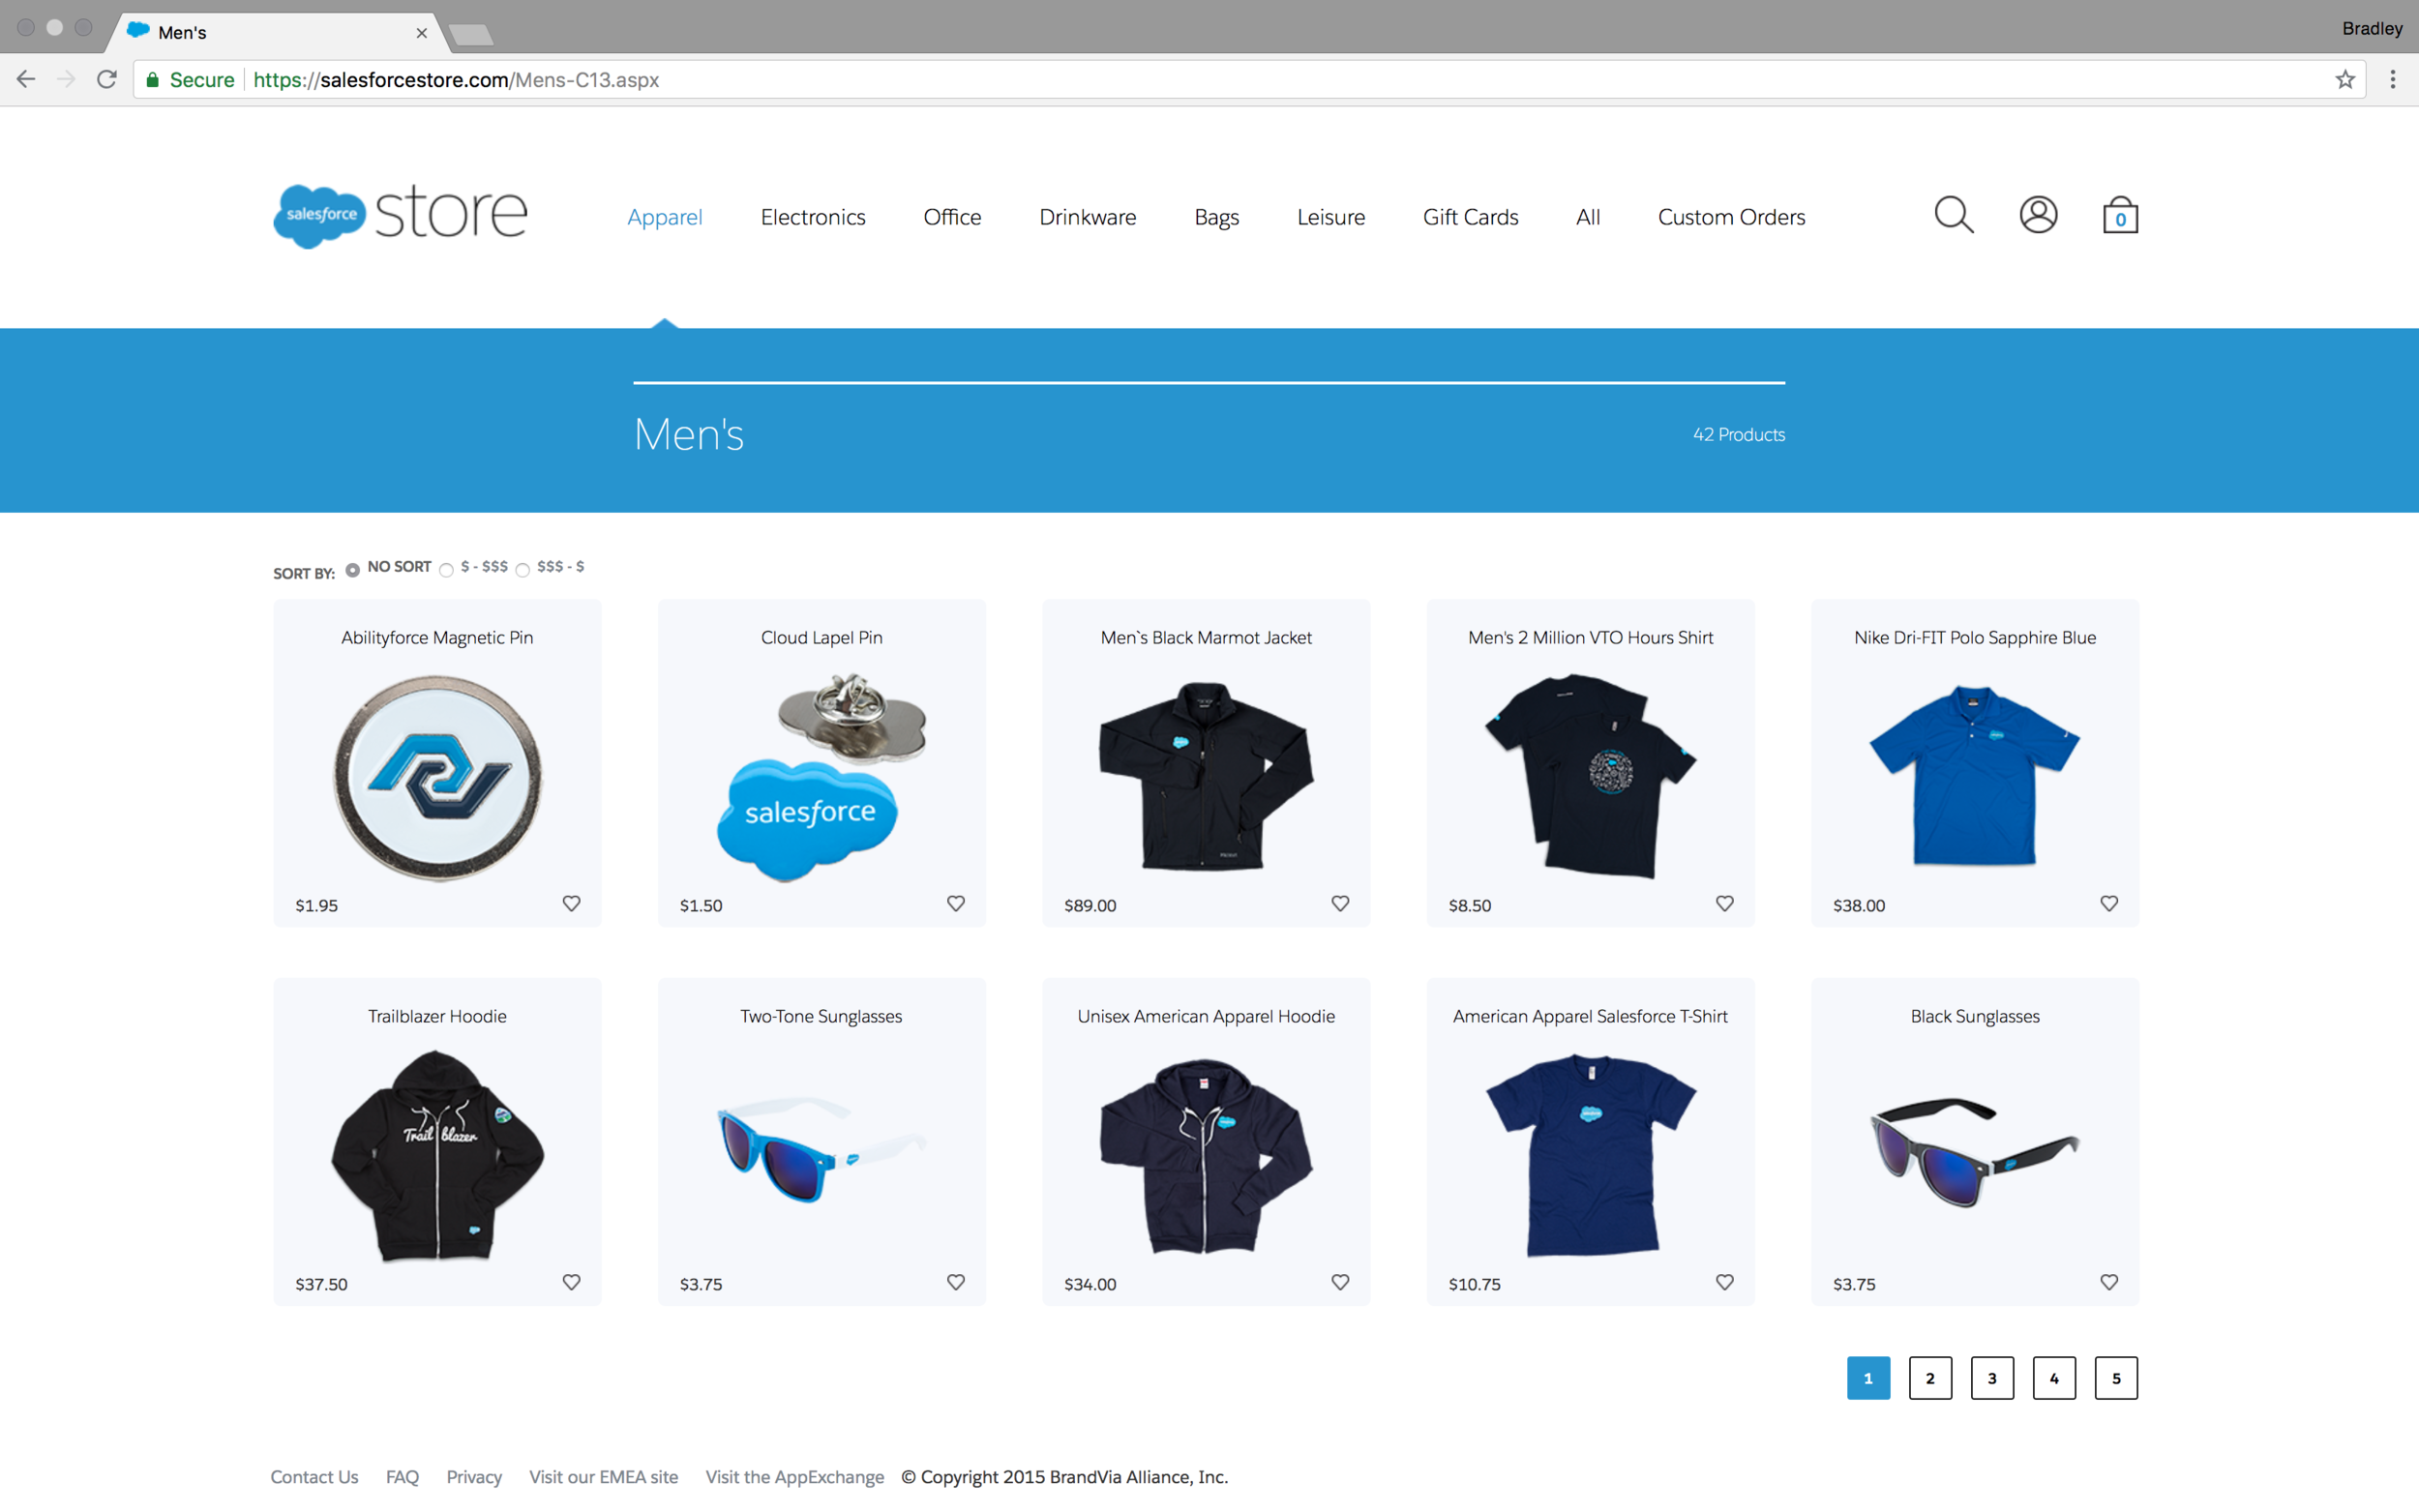Click the green Secure padlock icon
2419x1512 pixels.
pos(152,80)
